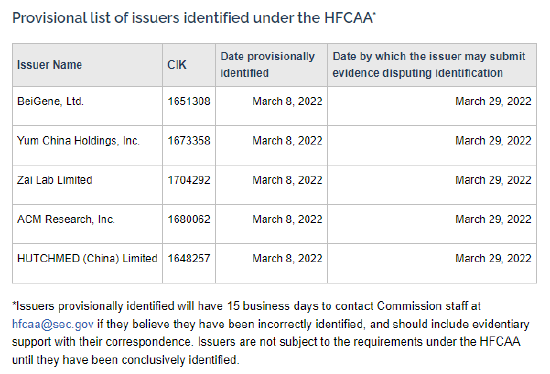Click the evidence disputing identification column header
This screenshot has height=374, width=550.
click(x=432, y=65)
